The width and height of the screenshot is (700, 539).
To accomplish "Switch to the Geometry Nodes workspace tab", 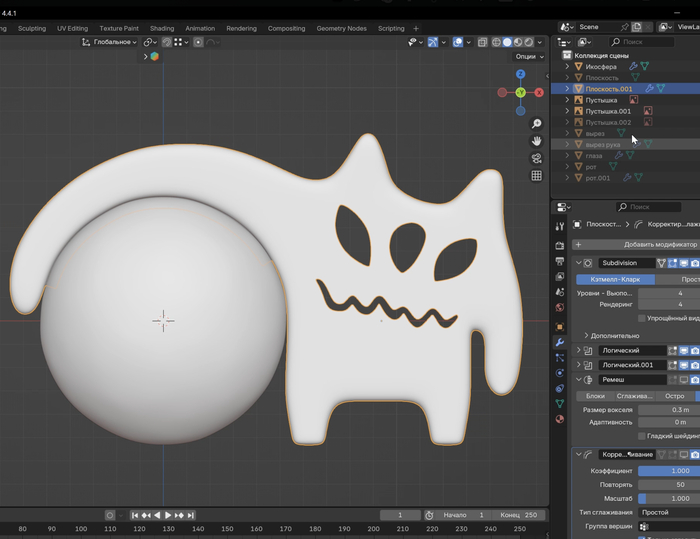I will coord(343,28).
